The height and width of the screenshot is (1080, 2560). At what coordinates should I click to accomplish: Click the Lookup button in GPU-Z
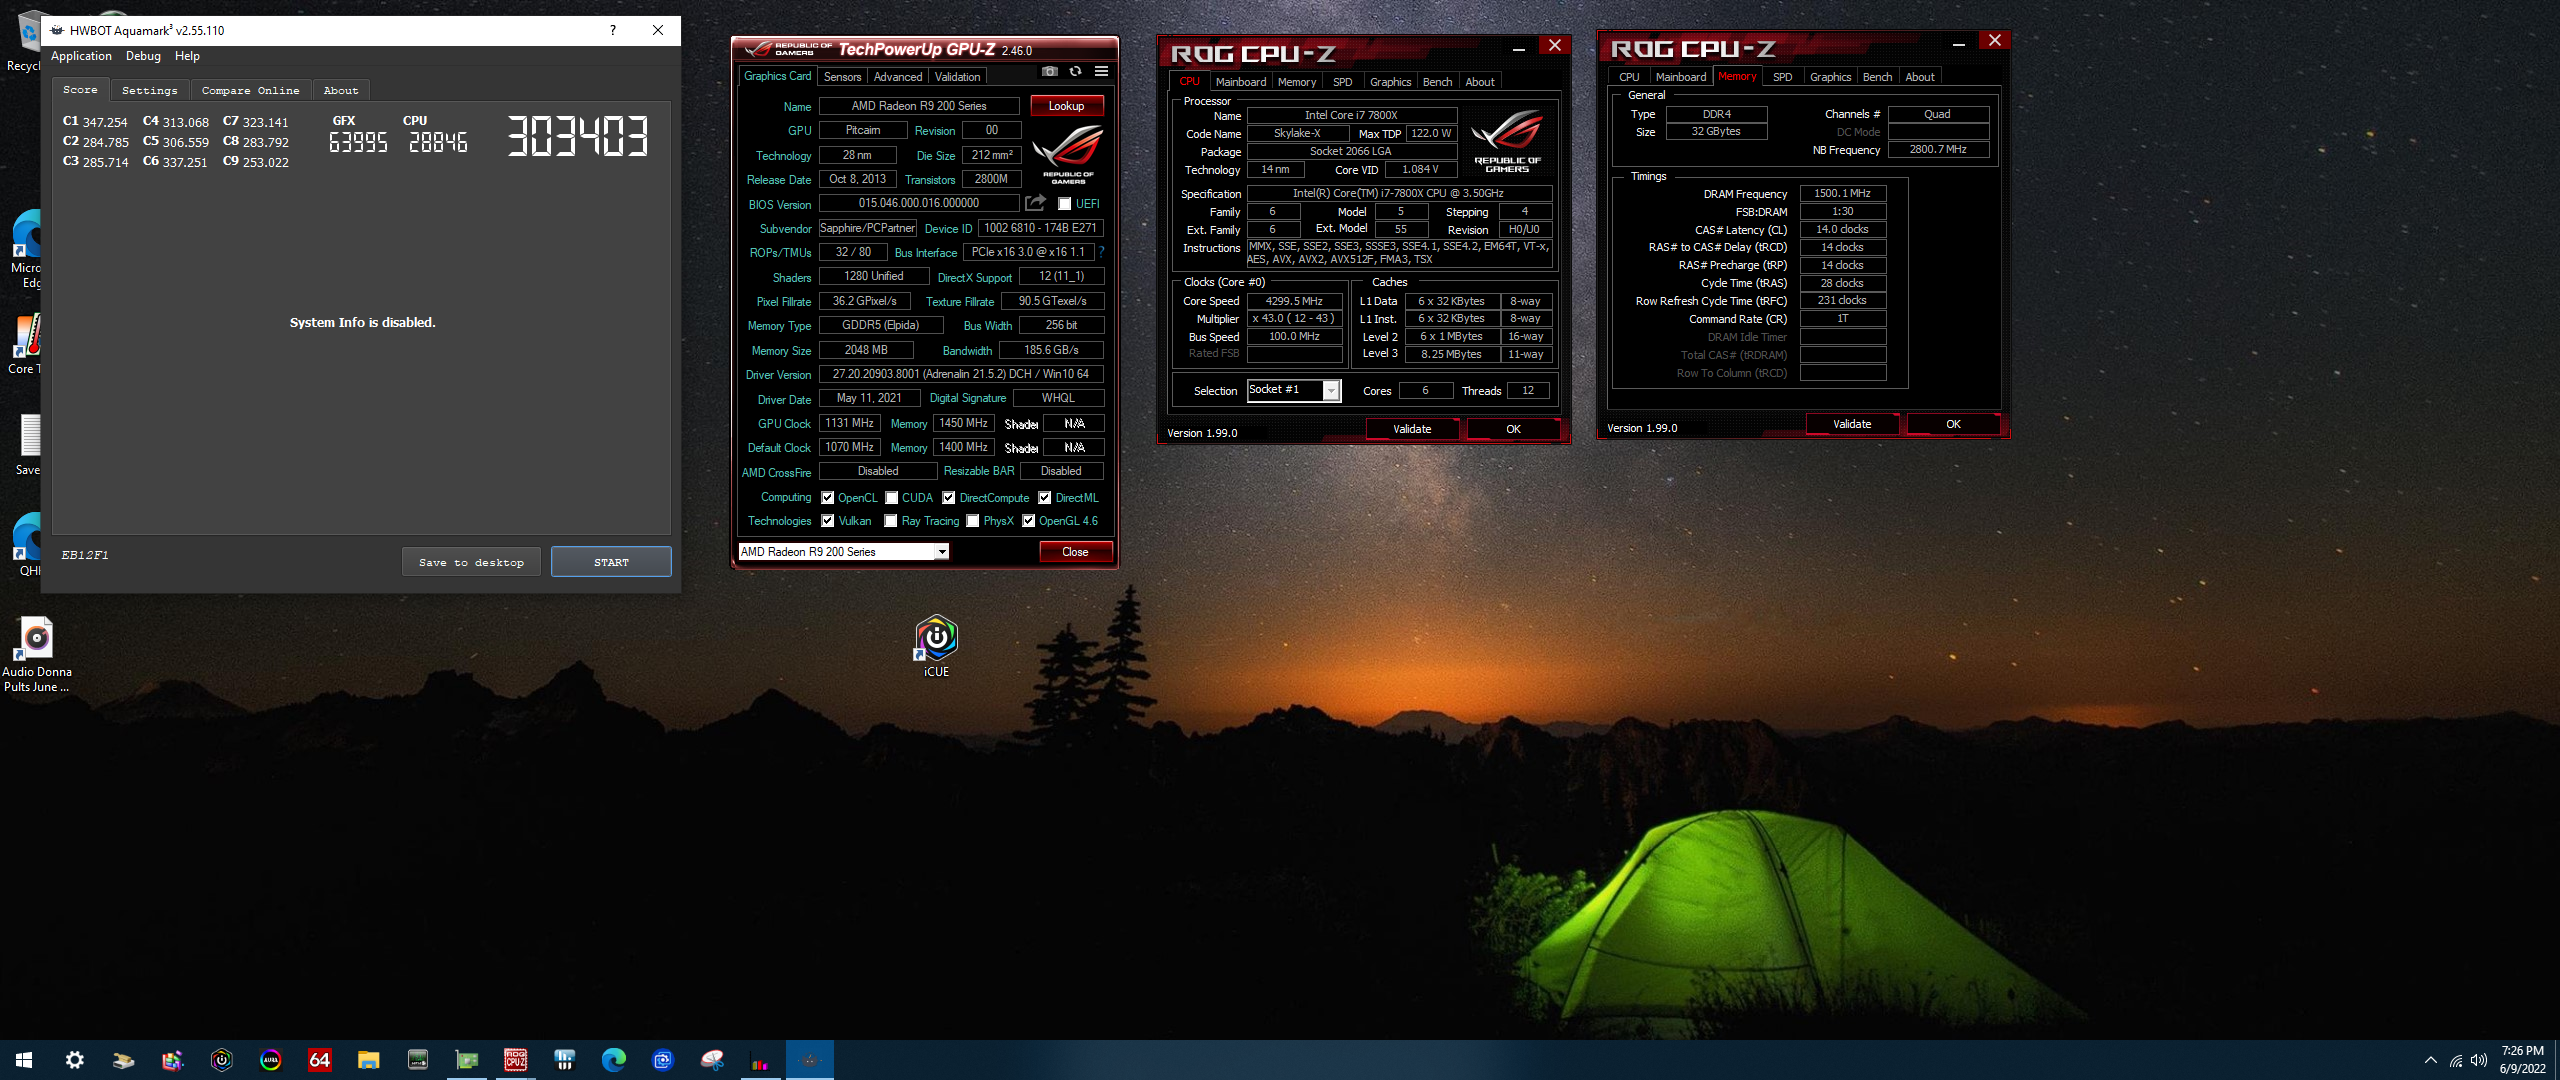click(1066, 106)
